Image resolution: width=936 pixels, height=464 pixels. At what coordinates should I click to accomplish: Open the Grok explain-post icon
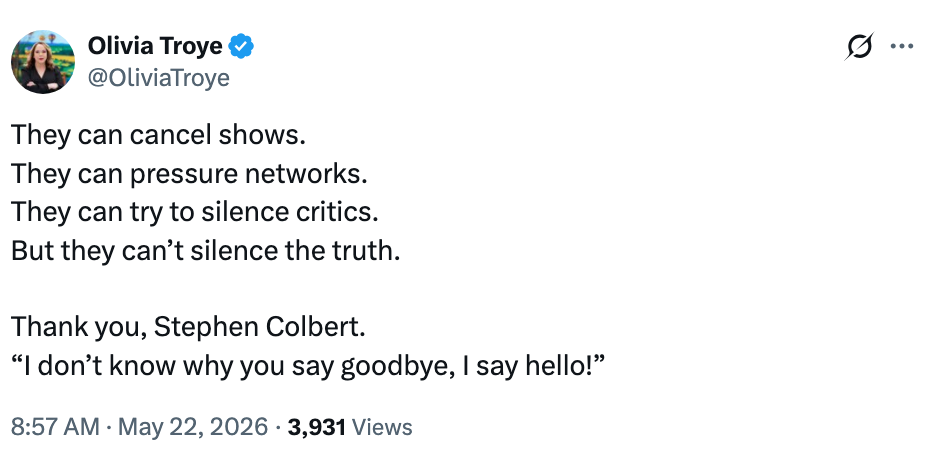point(859,47)
